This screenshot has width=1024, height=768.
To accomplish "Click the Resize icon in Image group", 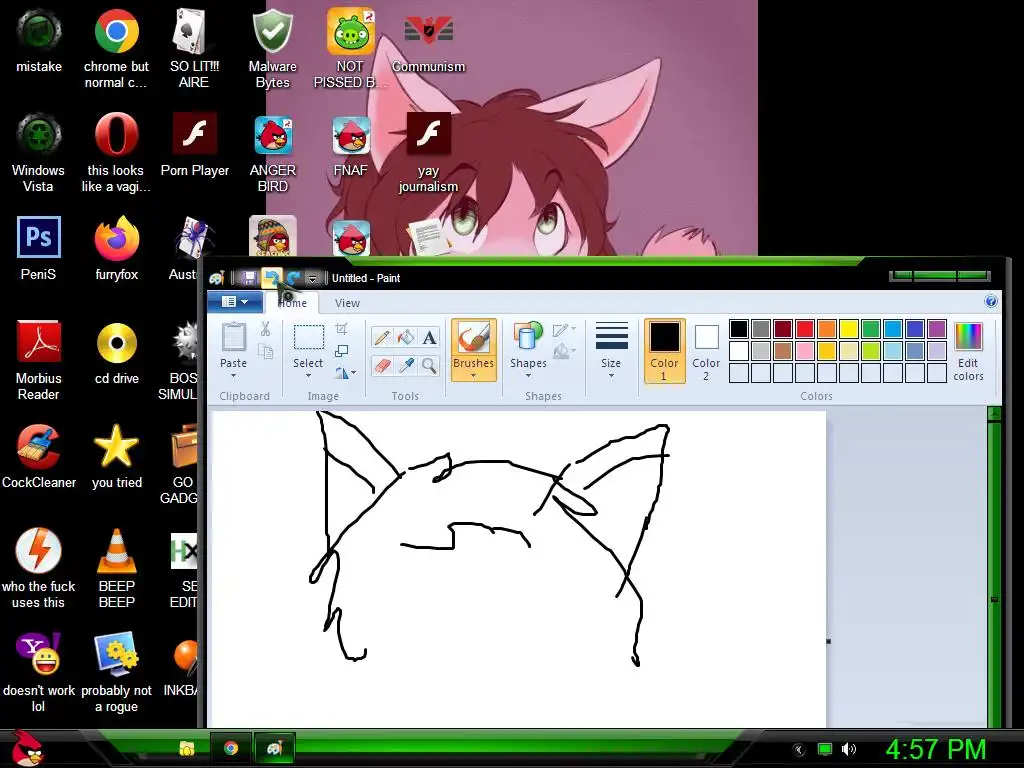I will 342,351.
